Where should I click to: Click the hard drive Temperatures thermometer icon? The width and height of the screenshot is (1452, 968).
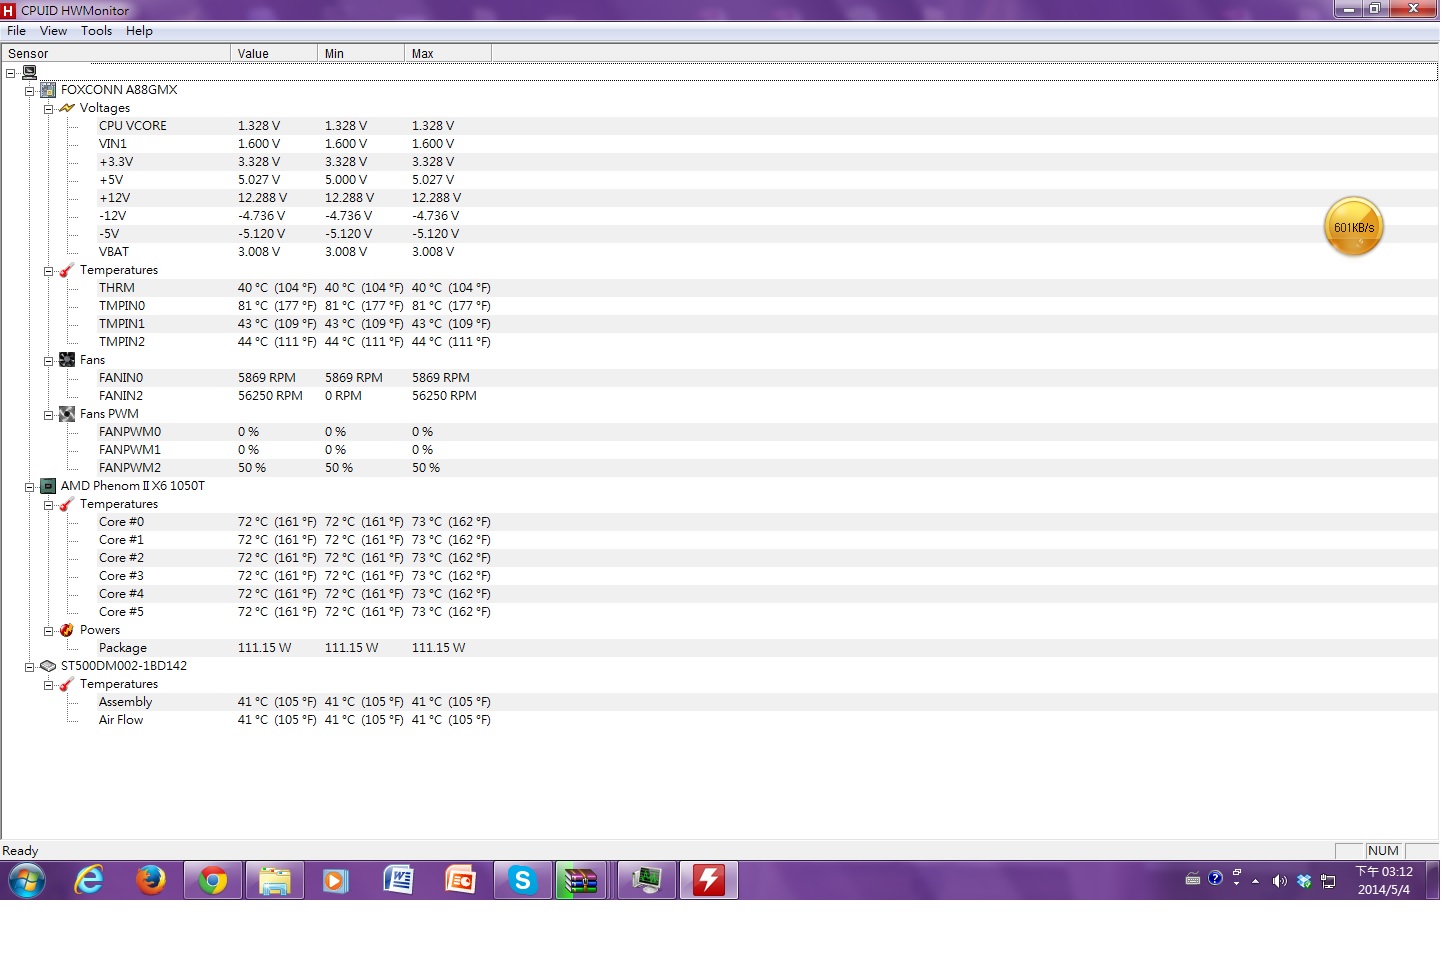pos(67,684)
